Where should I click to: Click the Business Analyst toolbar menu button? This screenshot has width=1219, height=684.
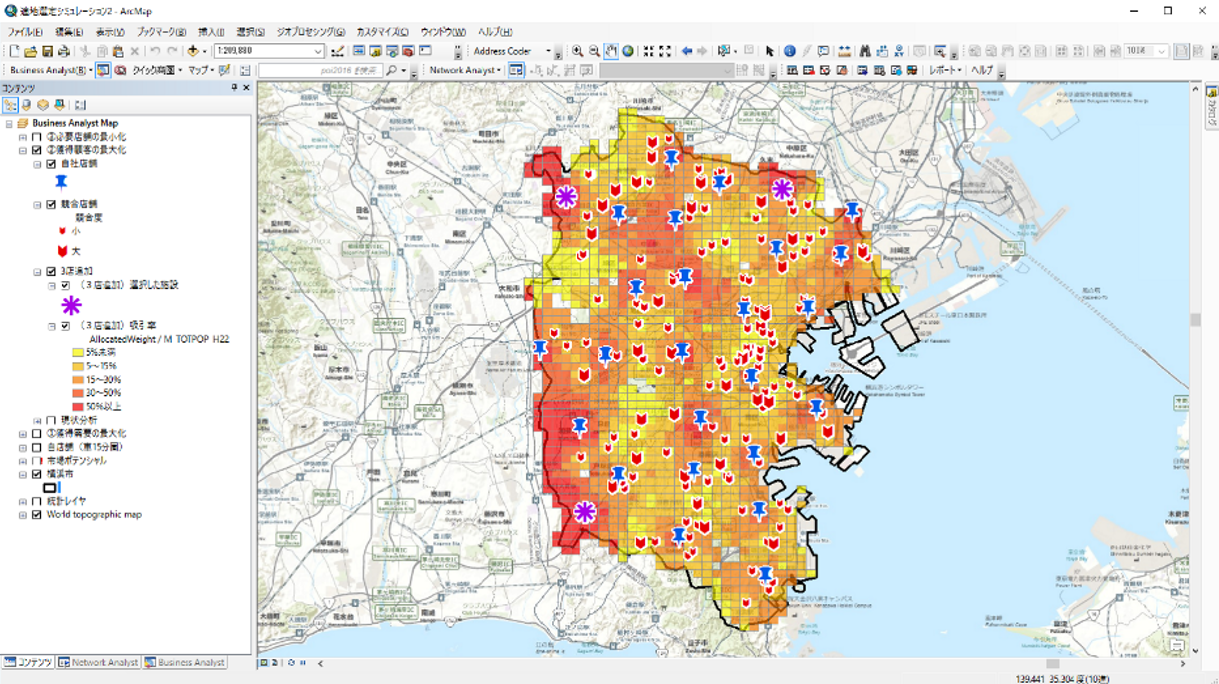(x=50, y=71)
